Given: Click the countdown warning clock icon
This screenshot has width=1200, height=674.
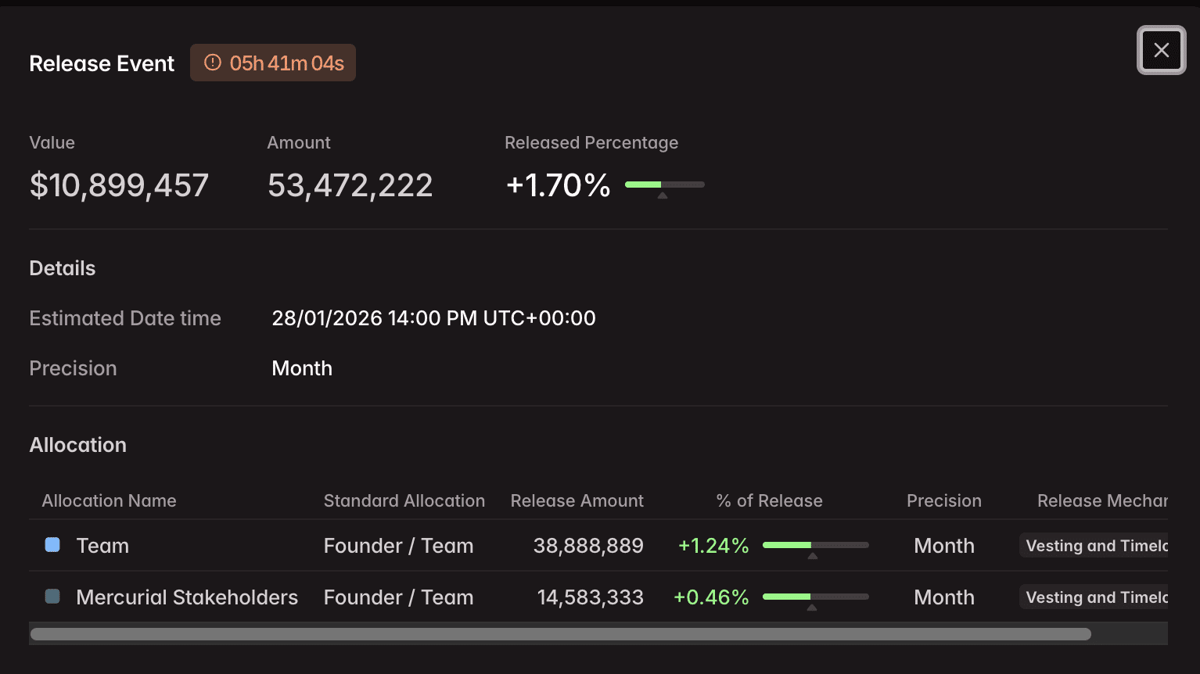Looking at the screenshot, I should point(212,63).
